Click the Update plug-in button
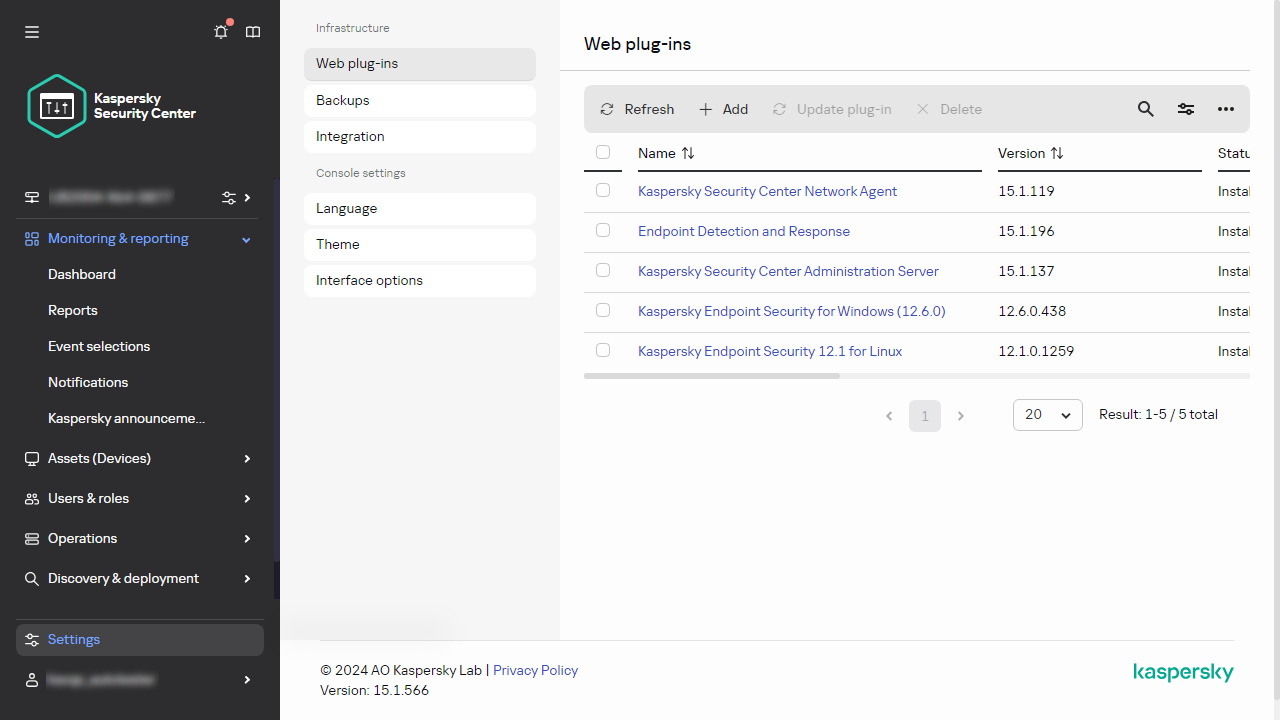 (x=832, y=109)
